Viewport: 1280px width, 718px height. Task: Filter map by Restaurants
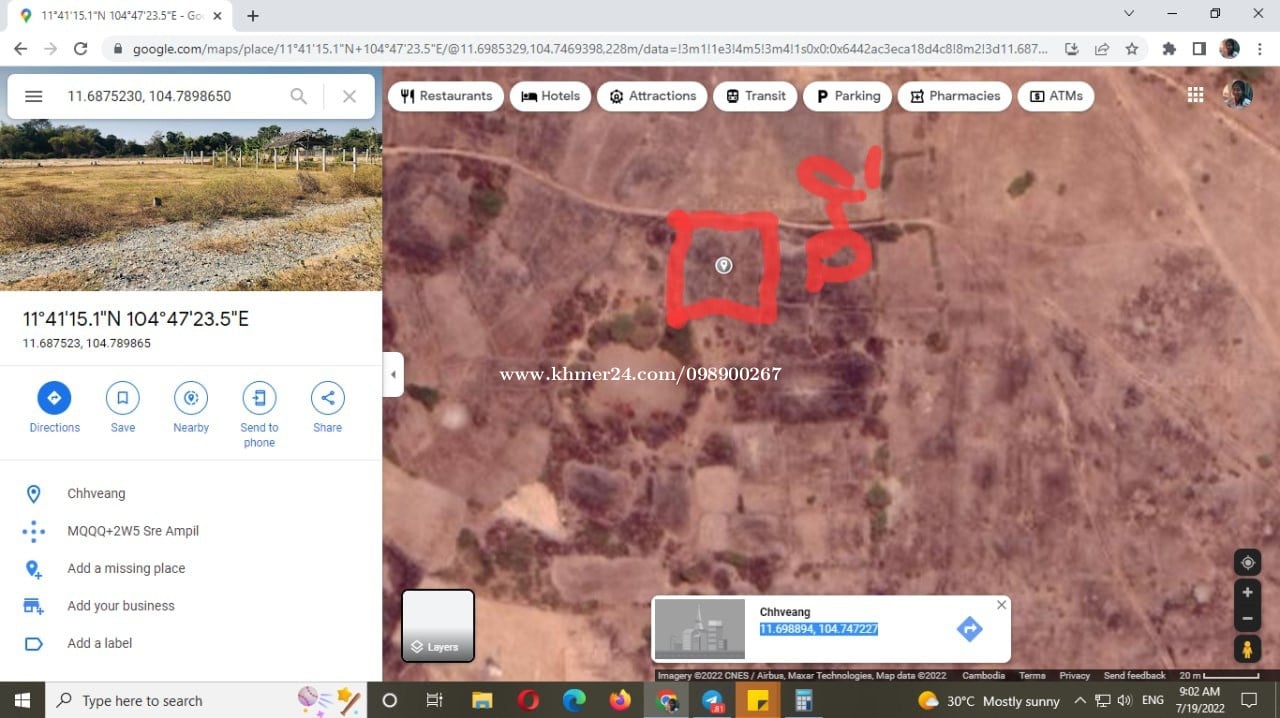[446, 96]
